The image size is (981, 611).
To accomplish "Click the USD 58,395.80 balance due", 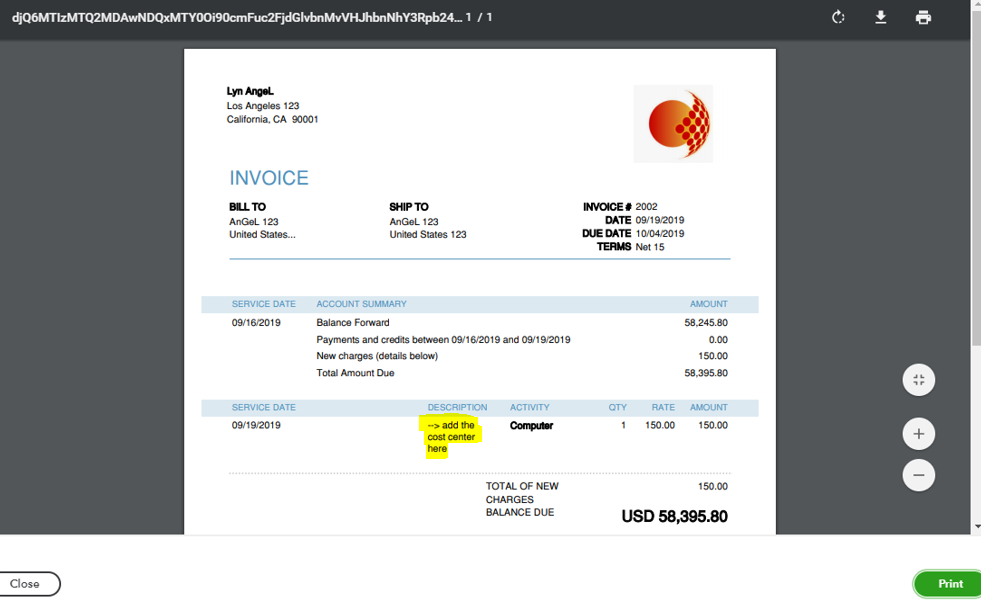I will click(x=674, y=517).
